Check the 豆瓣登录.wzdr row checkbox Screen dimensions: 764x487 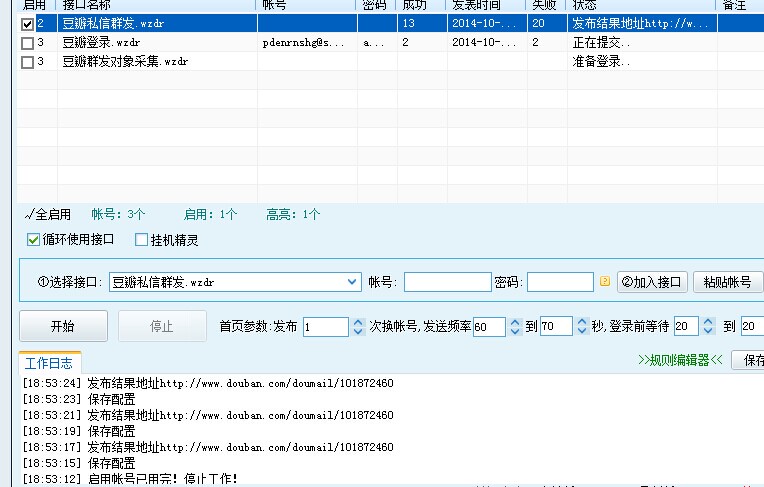27,43
